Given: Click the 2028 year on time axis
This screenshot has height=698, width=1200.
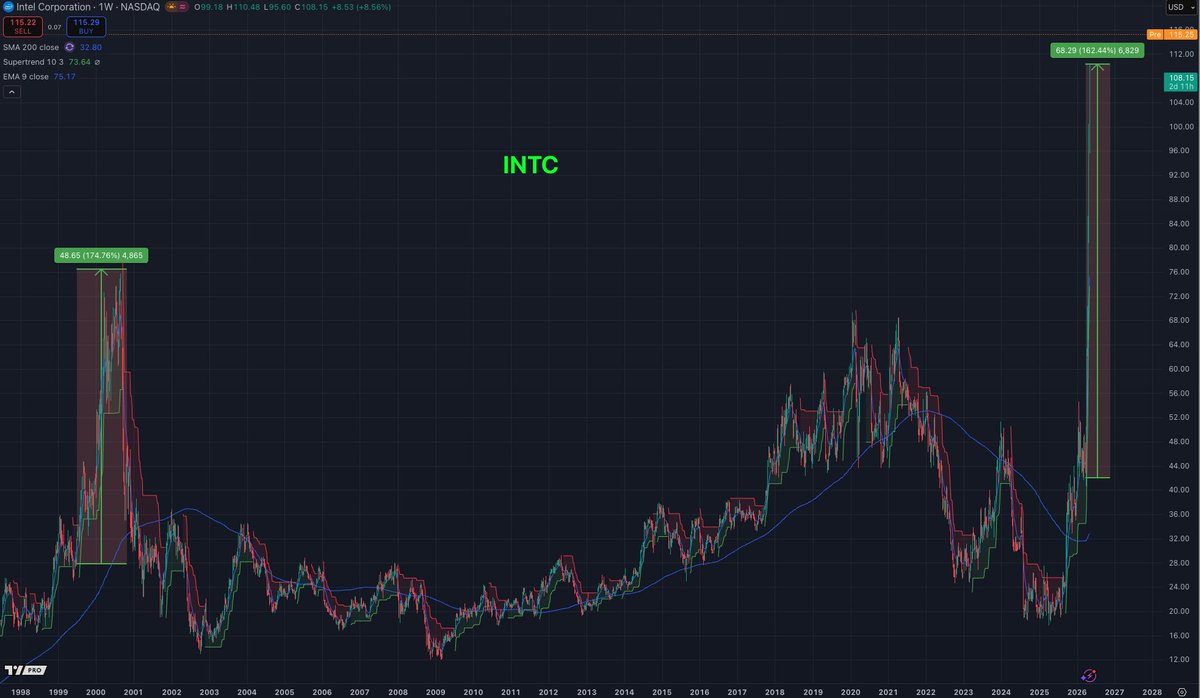Looking at the screenshot, I should tap(1152, 691).
